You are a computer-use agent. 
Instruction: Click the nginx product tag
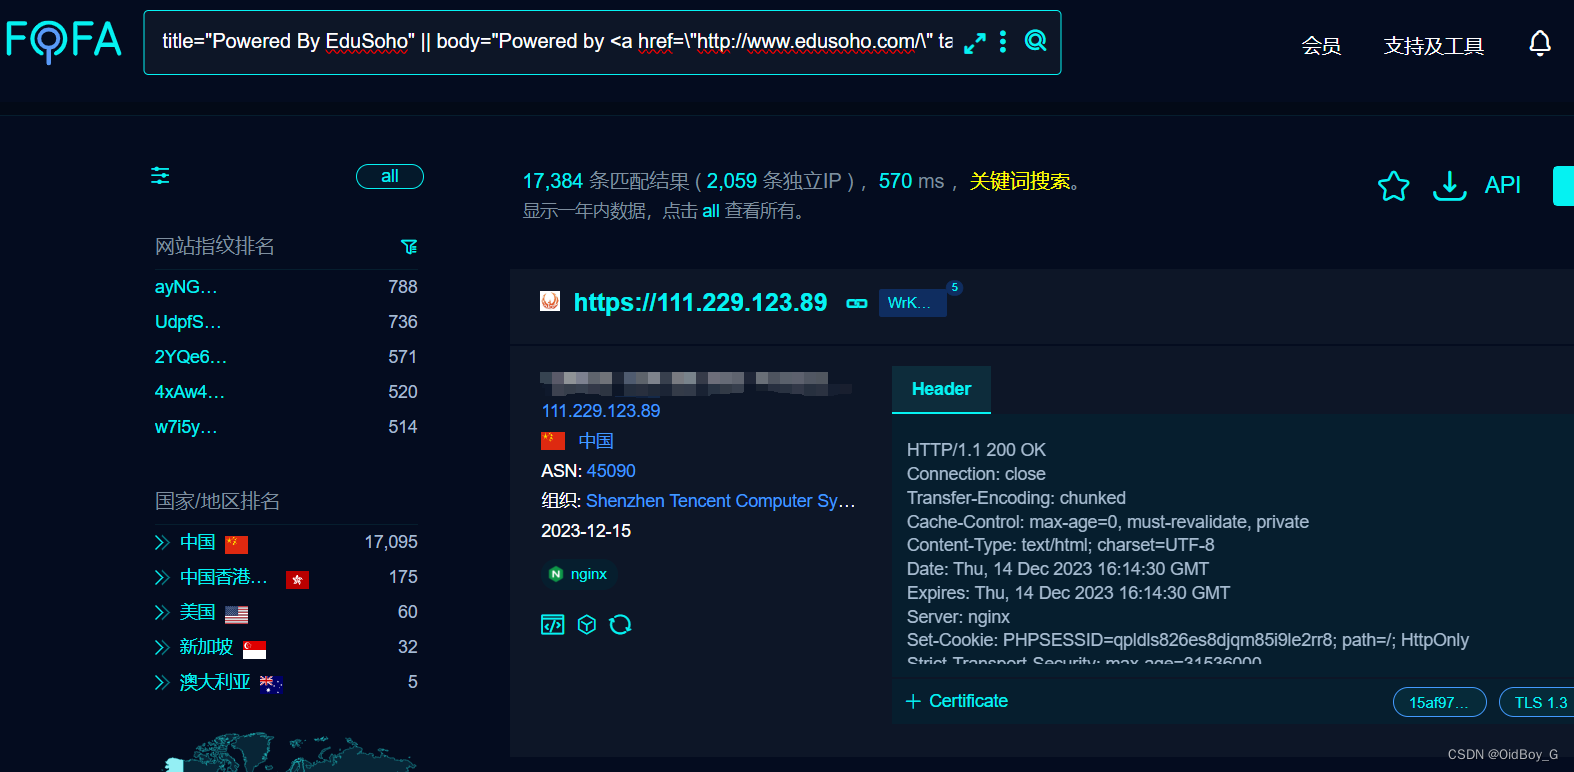[x=578, y=574]
